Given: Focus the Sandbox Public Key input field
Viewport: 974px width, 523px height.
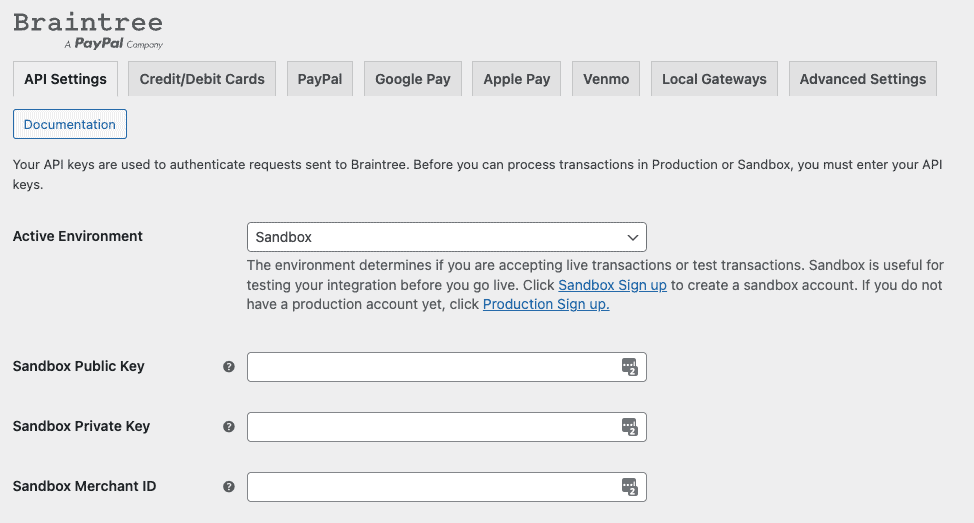Looking at the screenshot, I should click(x=447, y=367).
